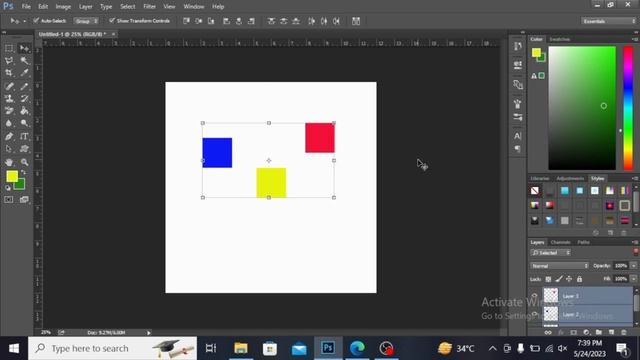Open the Color panel flyout menu
The height and width of the screenshot is (360, 640).
[x=635, y=39]
